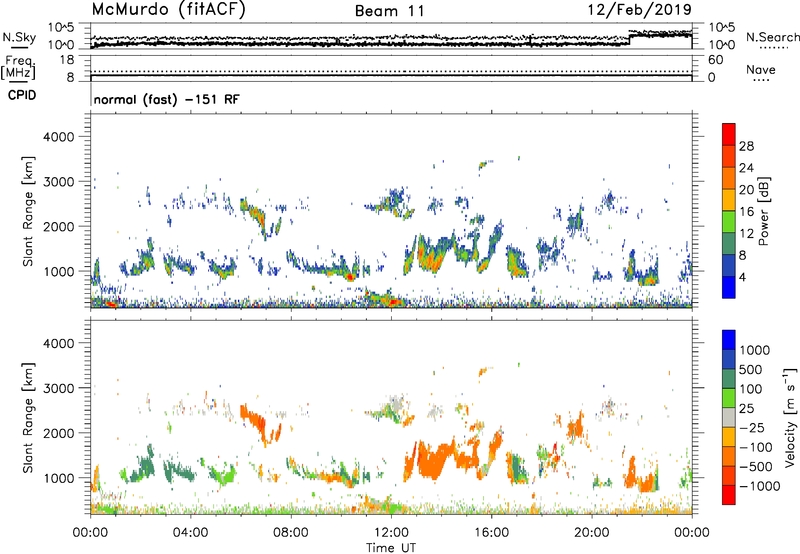
Task: Click the 'N.Sky' legend label
Action: click(x=19, y=37)
